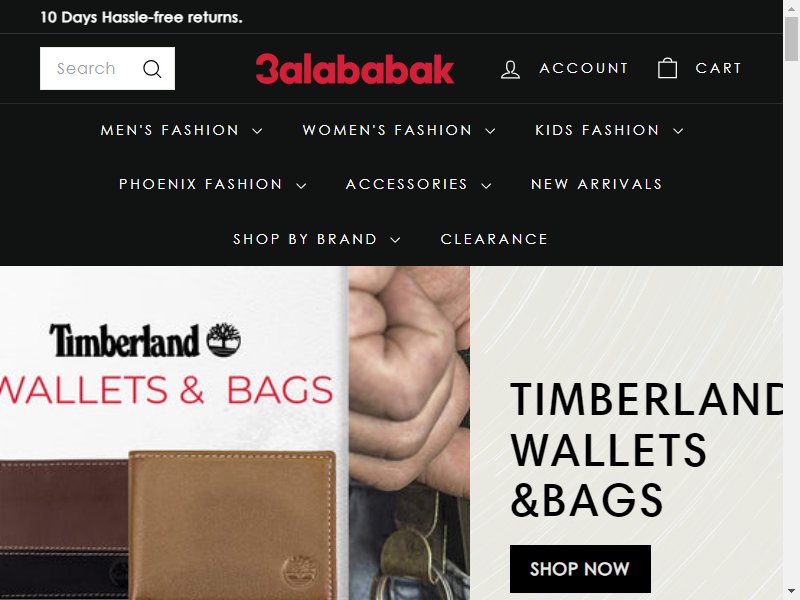The image size is (800, 600).
Task: Expand the Men's Fashion chevron
Action: coord(258,131)
